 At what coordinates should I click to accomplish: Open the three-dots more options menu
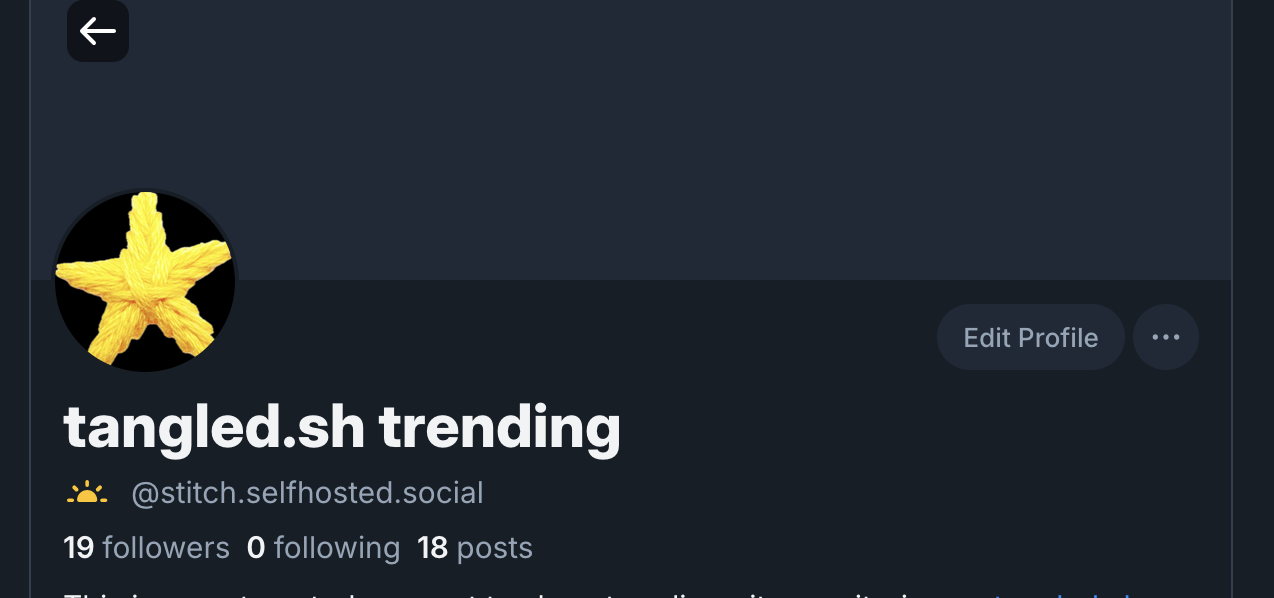click(x=1166, y=337)
